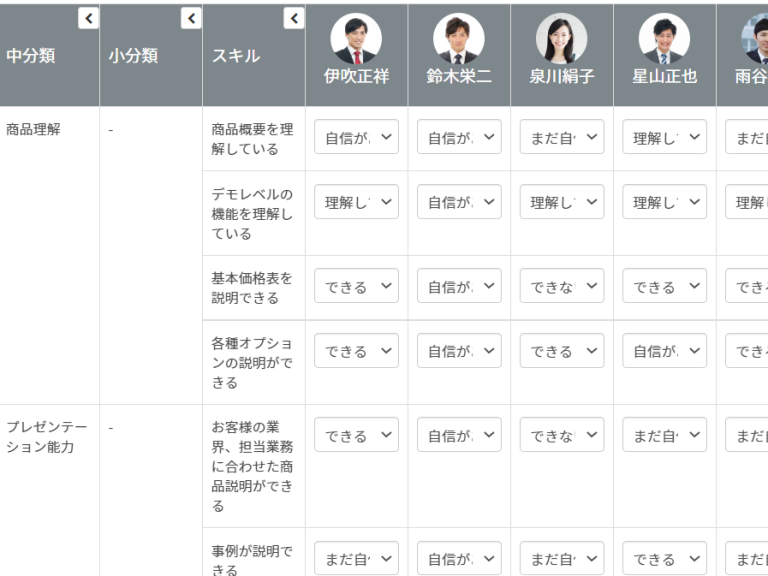Click 伊吹正祥's profile avatar

click(x=356, y=39)
